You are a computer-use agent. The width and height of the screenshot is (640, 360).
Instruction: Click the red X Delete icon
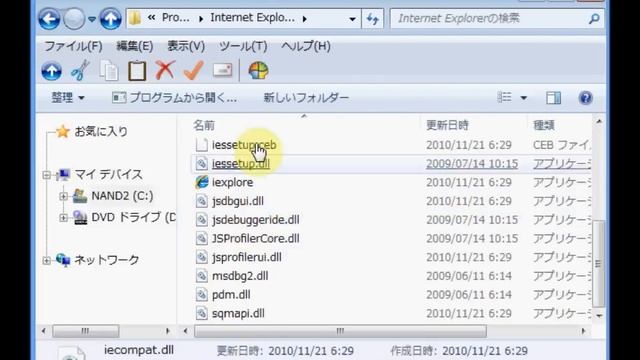point(165,70)
